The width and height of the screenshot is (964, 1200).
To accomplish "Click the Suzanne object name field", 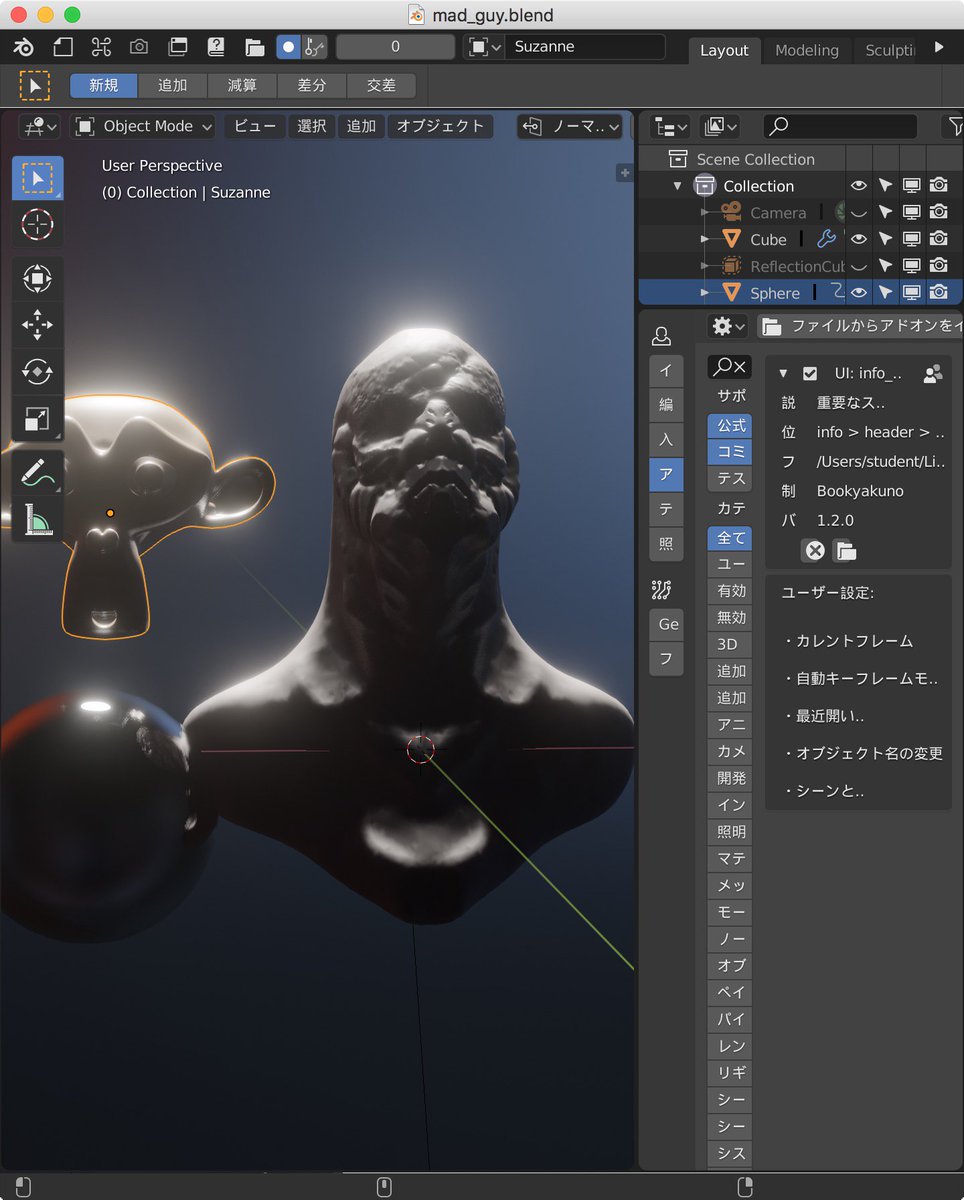I will [584, 47].
